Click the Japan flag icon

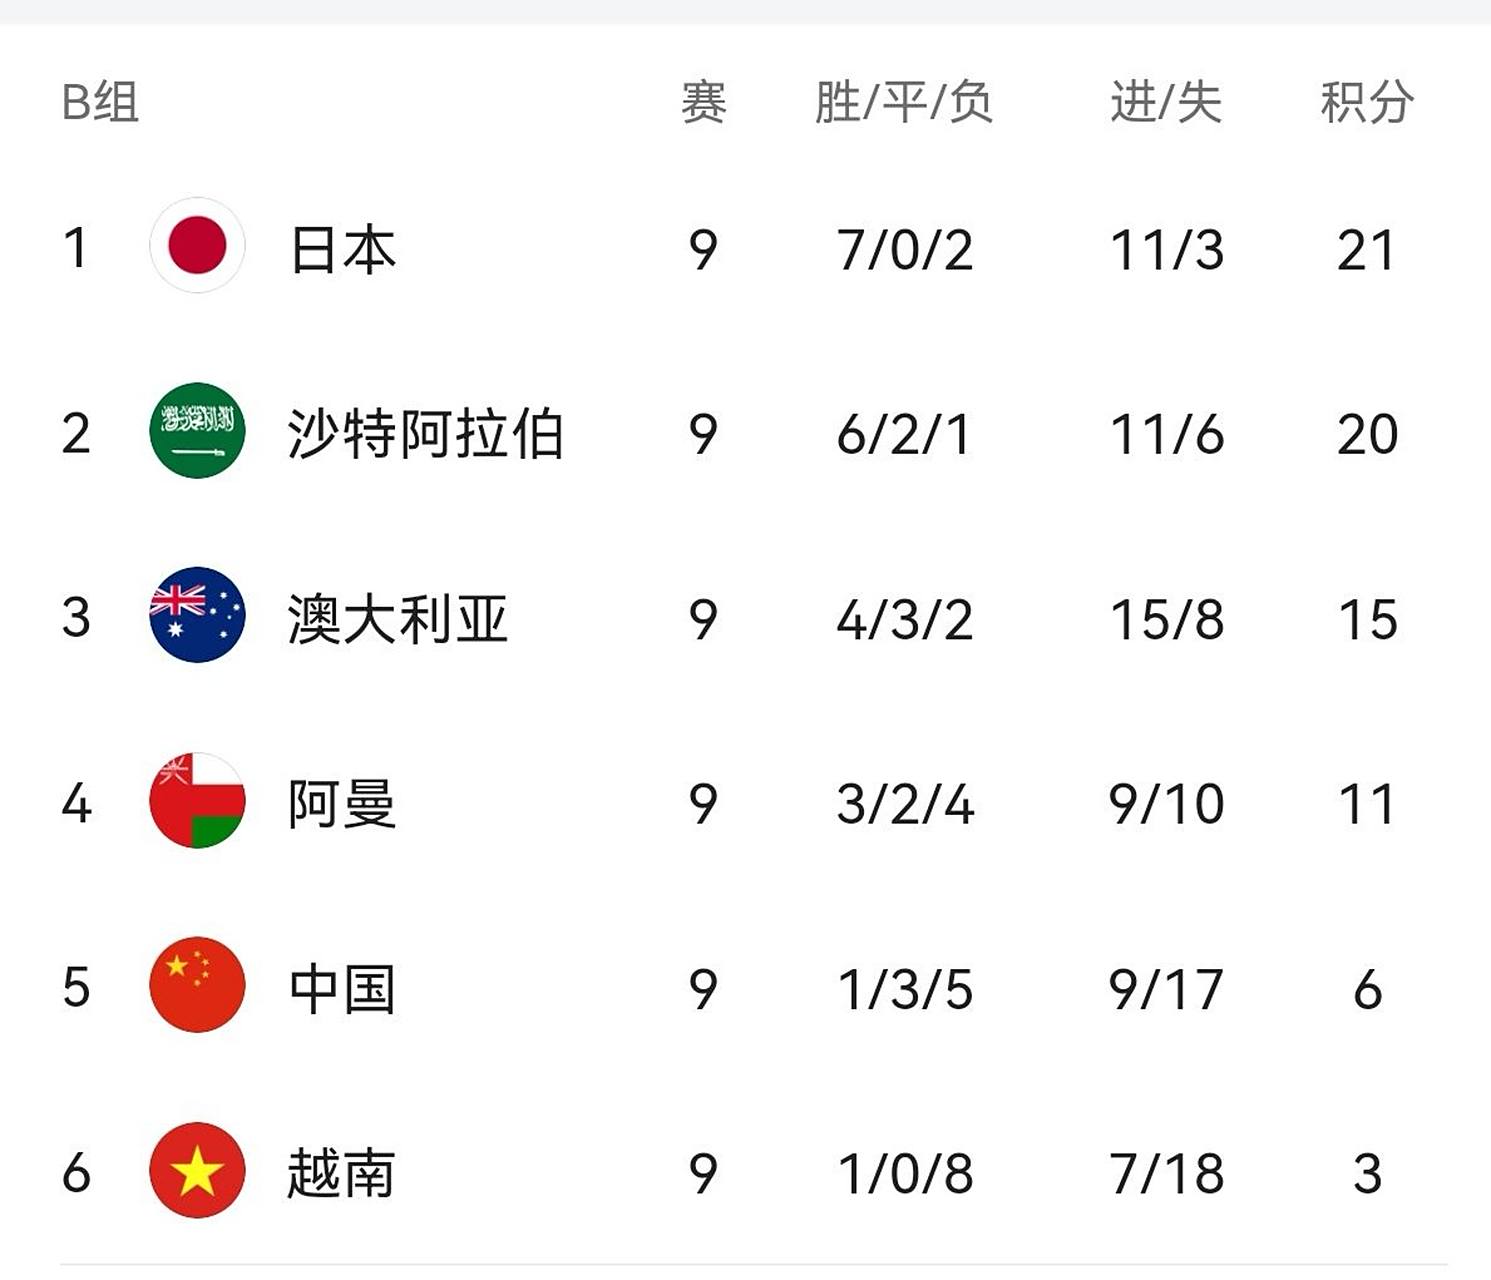[197, 246]
